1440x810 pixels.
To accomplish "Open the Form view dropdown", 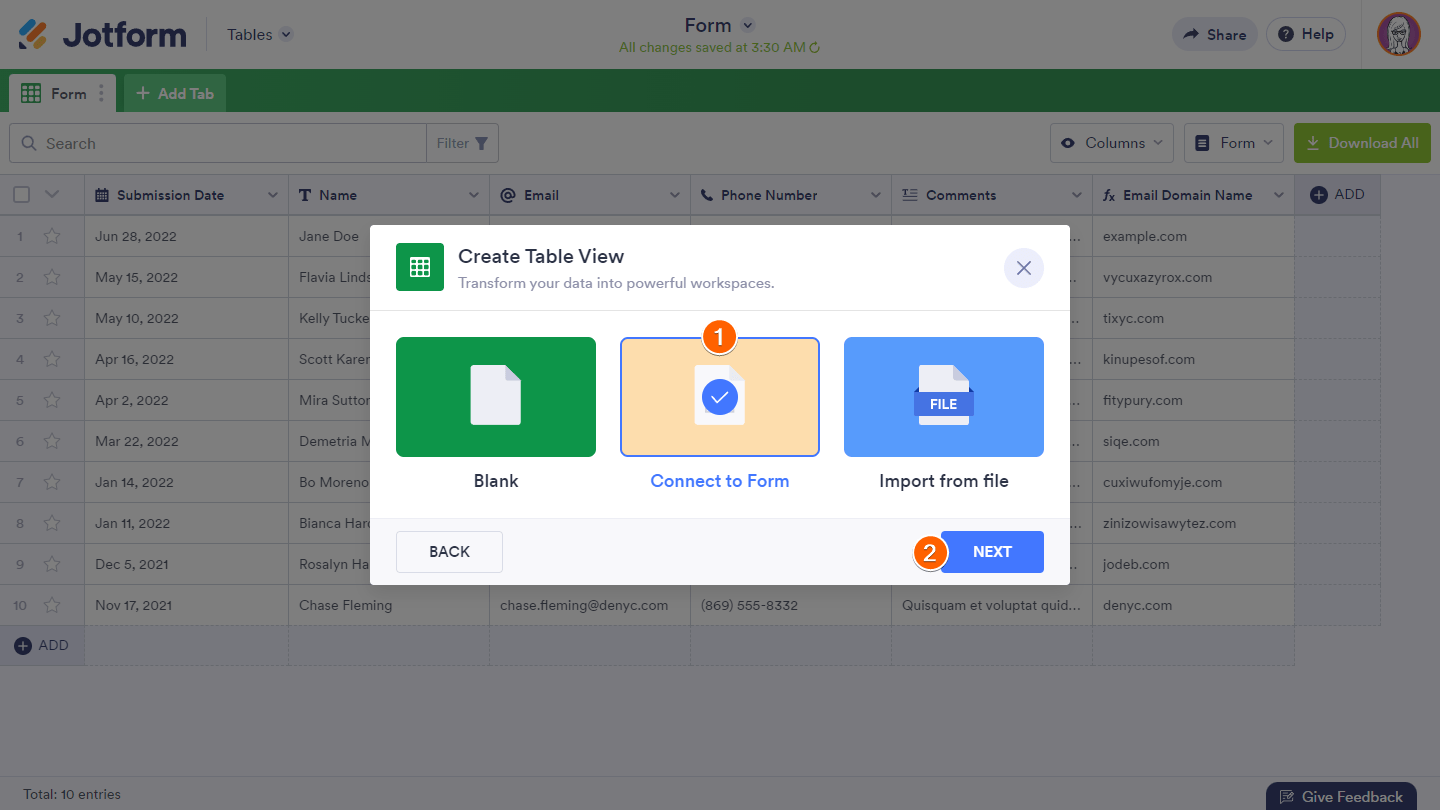I will [x=1234, y=143].
